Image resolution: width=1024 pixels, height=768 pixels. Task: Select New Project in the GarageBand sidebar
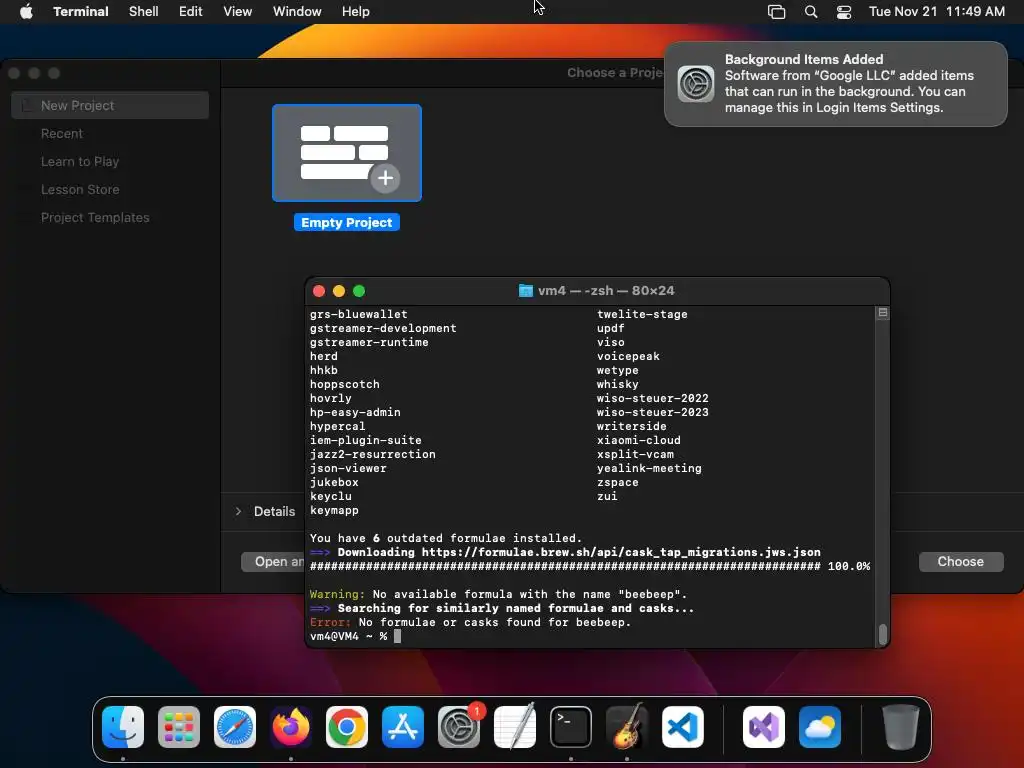coord(110,105)
